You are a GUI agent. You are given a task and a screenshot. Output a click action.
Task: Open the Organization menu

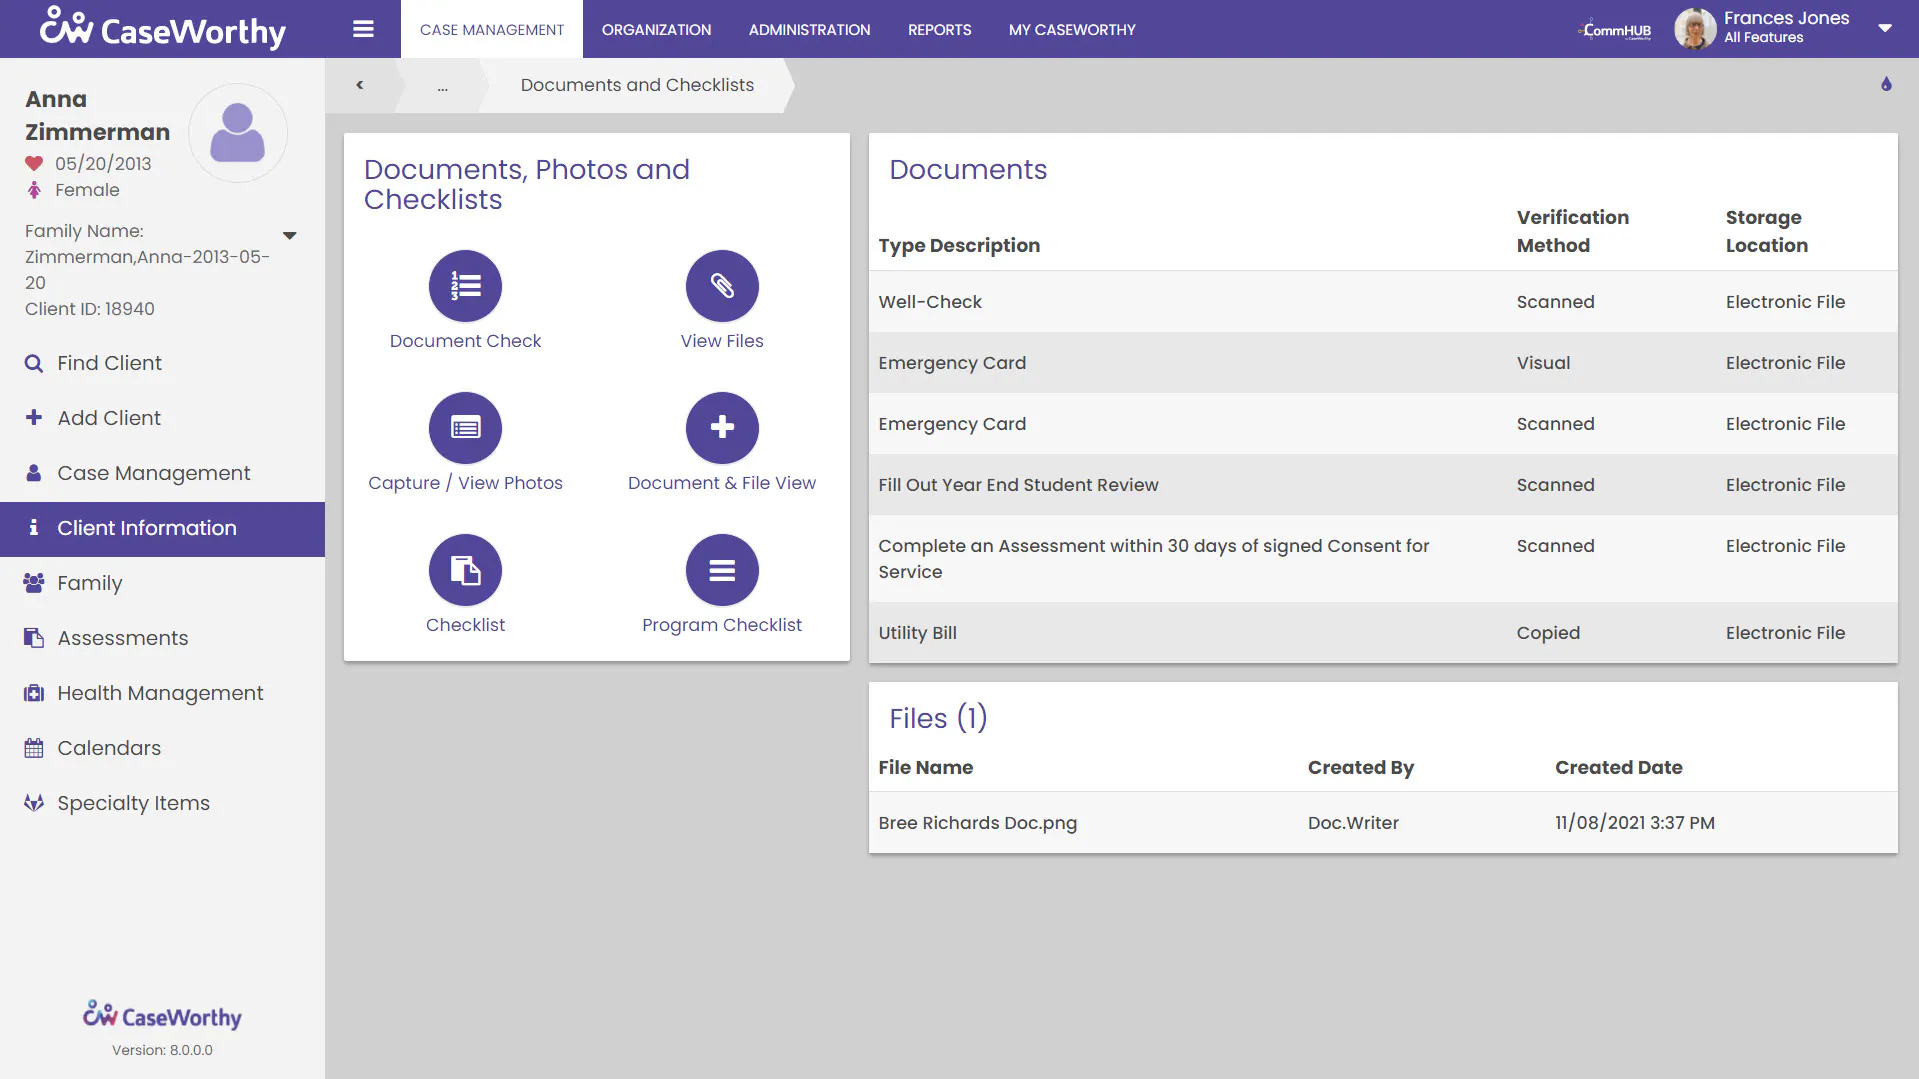pos(656,29)
